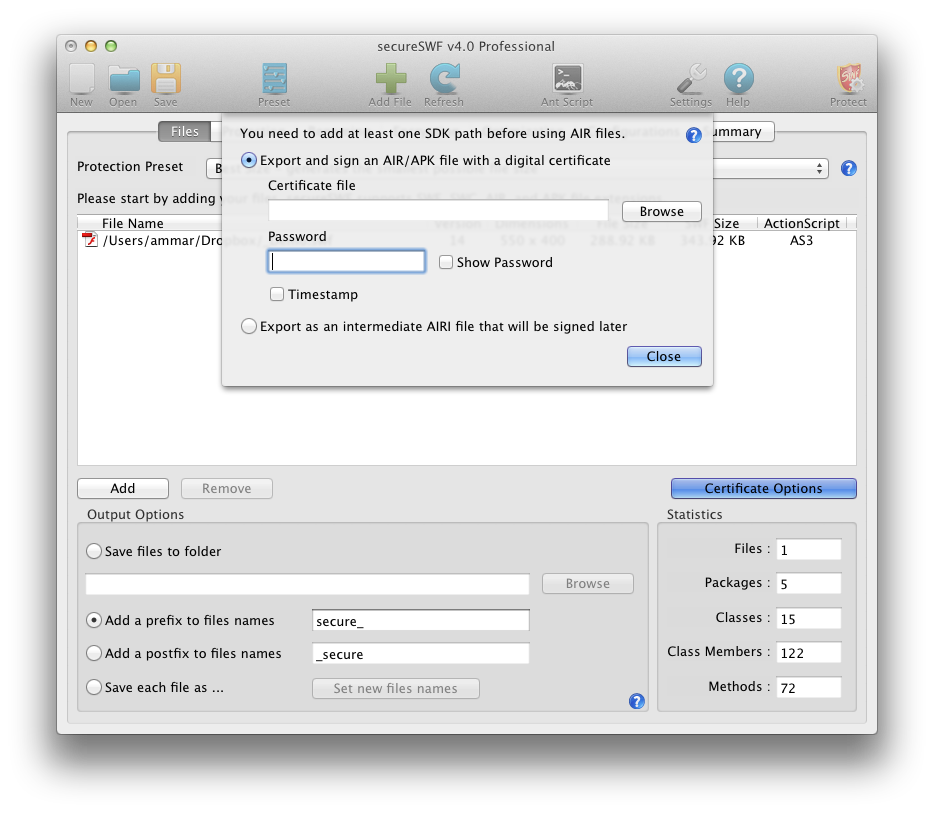Screen dimensions: 934x813
Task: Click the New file toolbar icon
Action: click(x=81, y=82)
